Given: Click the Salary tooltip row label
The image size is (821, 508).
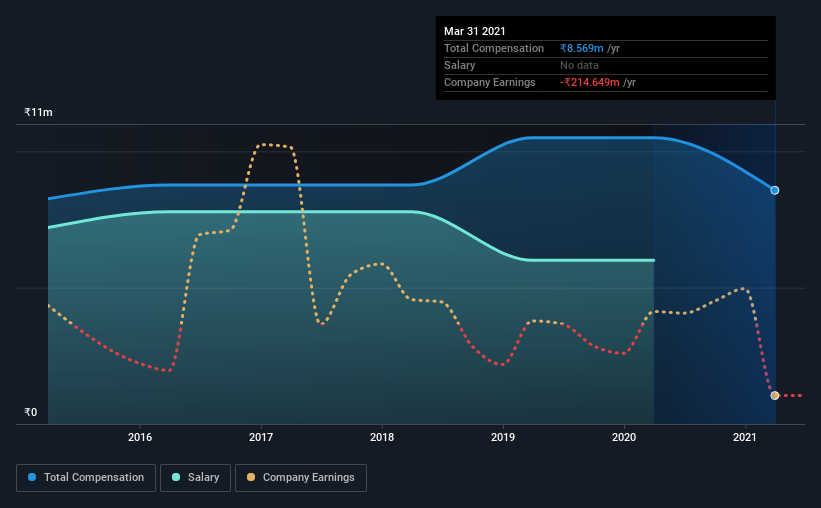Looking at the screenshot, I should click(x=459, y=65).
